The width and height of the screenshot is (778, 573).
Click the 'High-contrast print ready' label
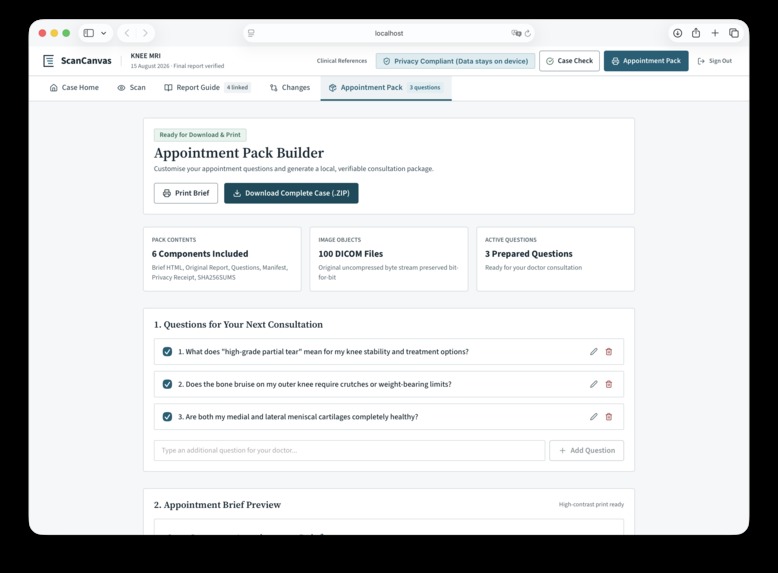tap(591, 505)
